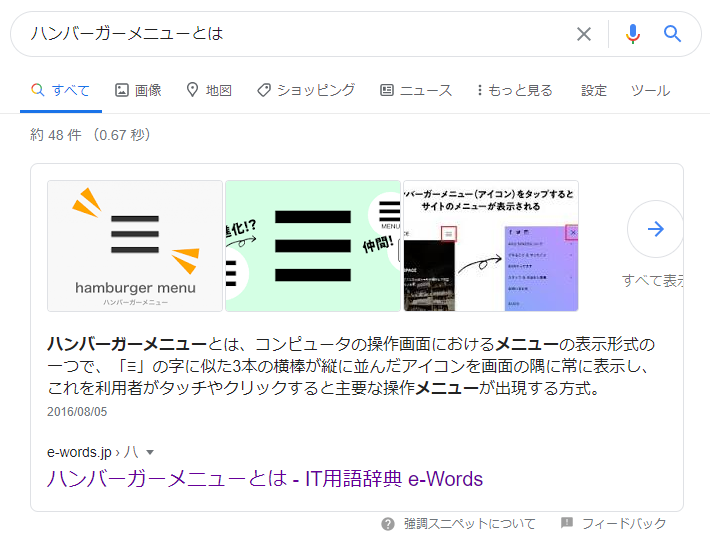The width and height of the screenshot is (710, 542).
Task: Expand the もっと見る menu
Action: [x=515, y=90]
